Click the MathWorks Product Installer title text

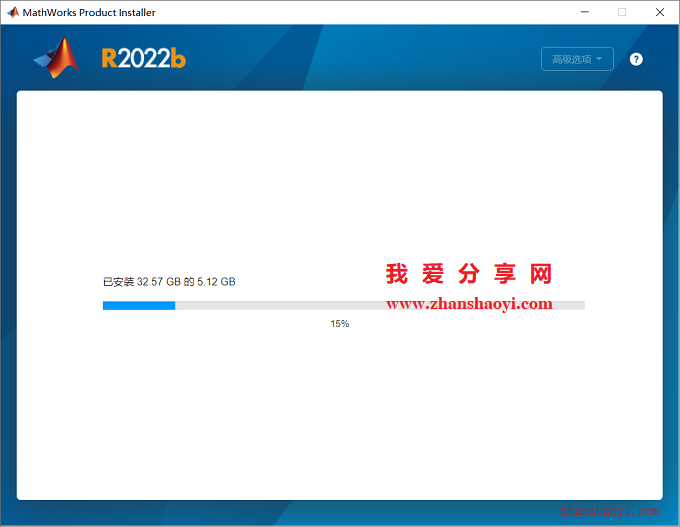(x=89, y=13)
